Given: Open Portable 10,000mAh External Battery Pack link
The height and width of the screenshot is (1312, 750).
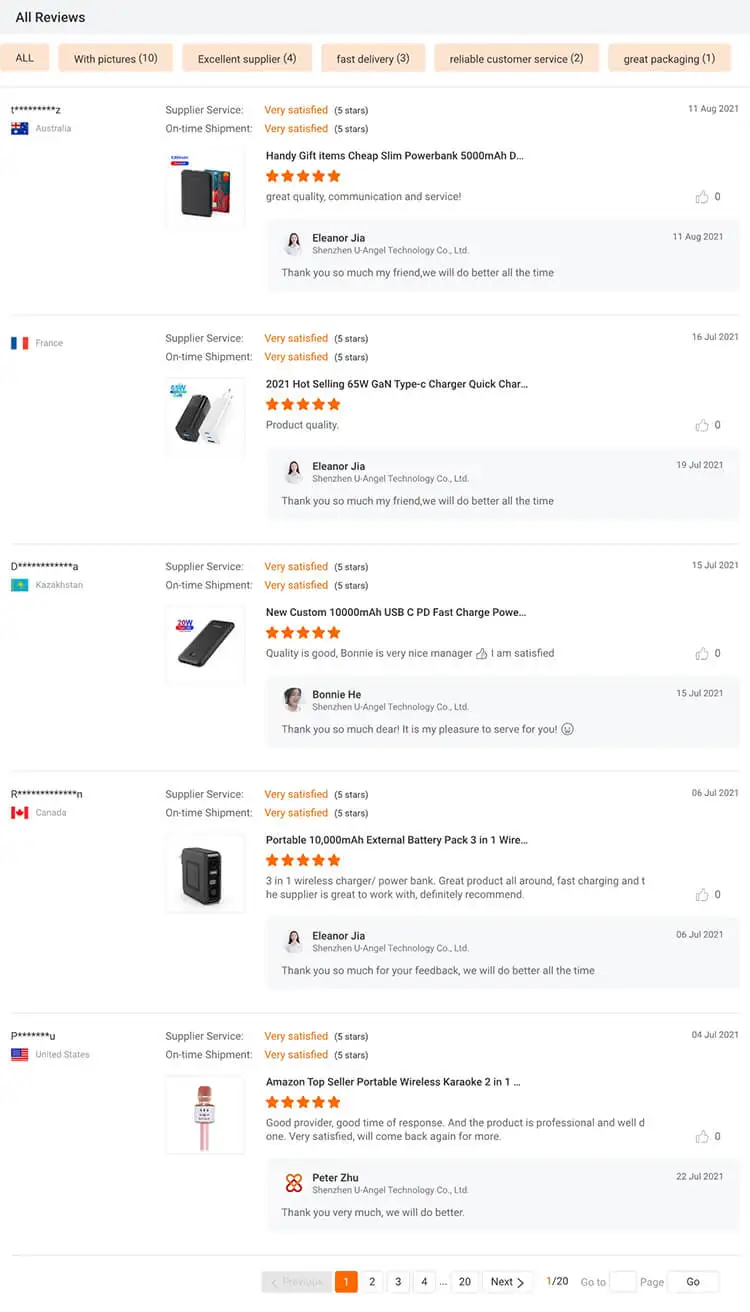Looking at the screenshot, I should 396,840.
